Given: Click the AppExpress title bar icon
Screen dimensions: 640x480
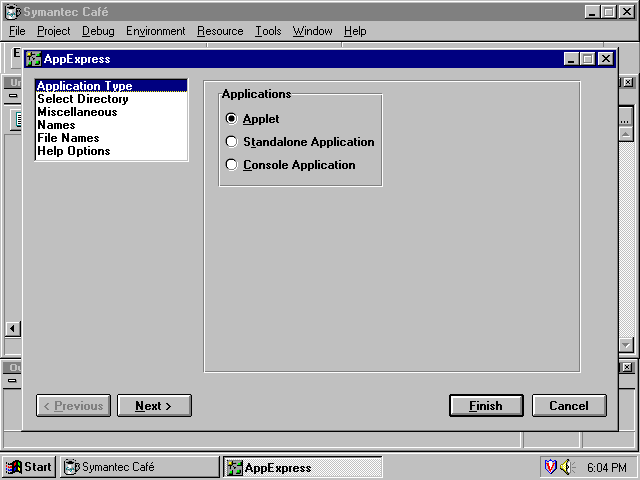Looking at the screenshot, I should pos(33,59).
